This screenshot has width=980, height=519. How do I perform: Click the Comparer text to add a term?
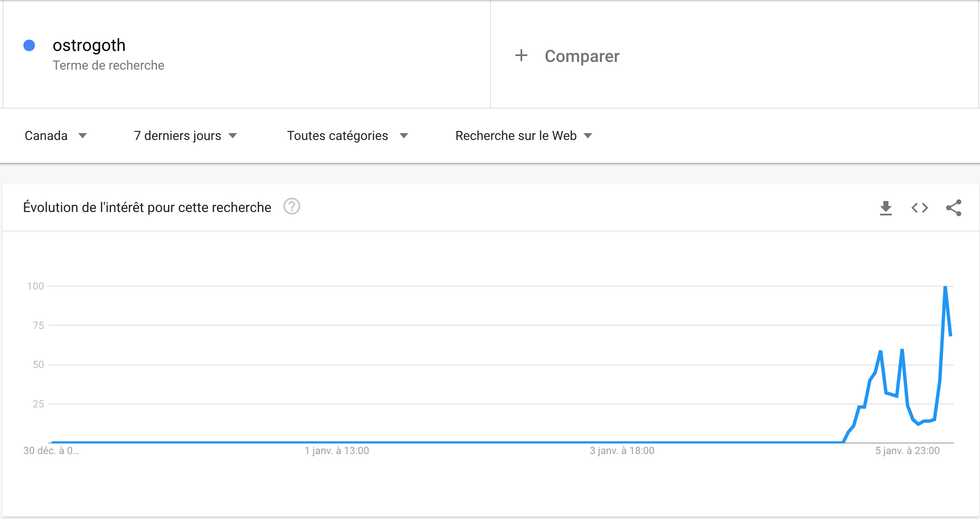coord(582,57)
